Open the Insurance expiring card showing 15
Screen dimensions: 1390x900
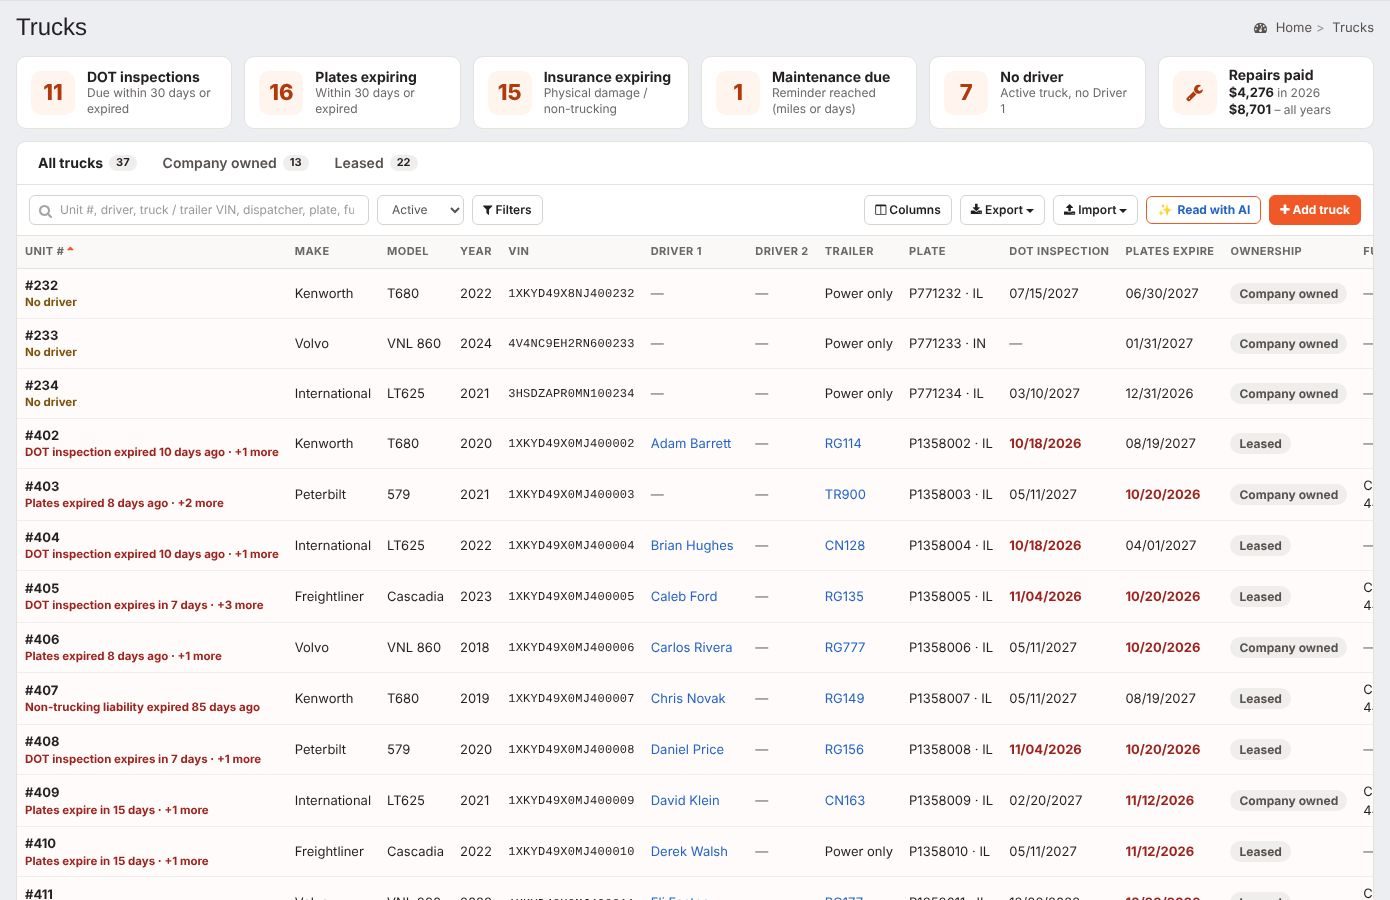point(581,93)
